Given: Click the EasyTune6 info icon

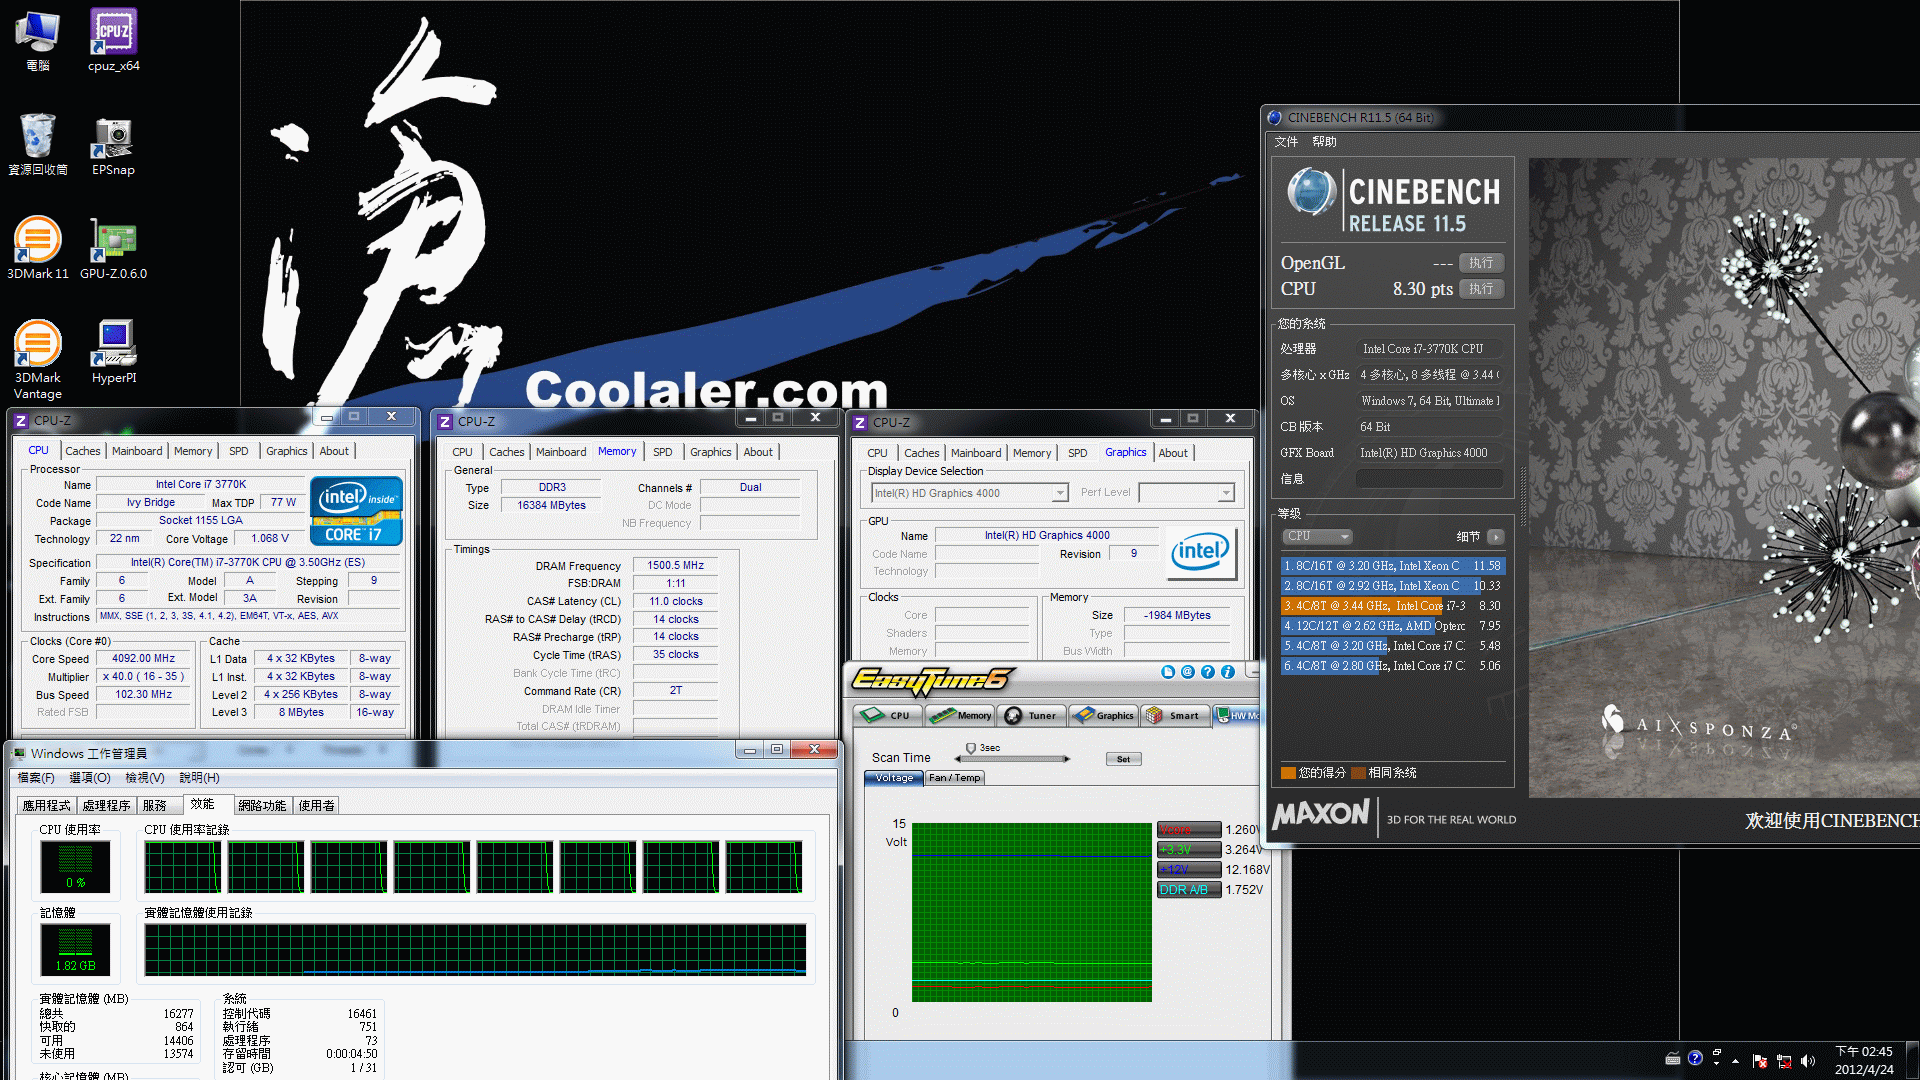Looking at the screenshot, I should point(1228,672).
